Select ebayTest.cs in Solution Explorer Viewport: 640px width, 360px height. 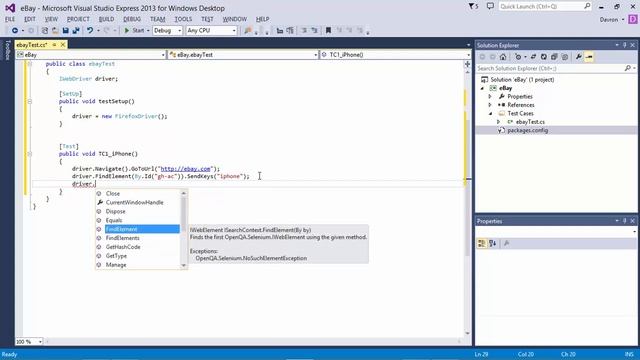coord(530,122)
